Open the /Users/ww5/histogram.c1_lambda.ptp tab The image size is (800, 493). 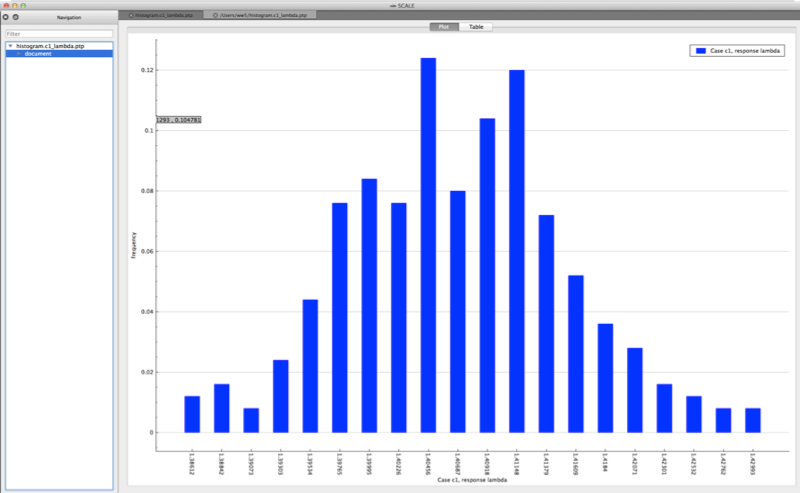click(258, 16)
